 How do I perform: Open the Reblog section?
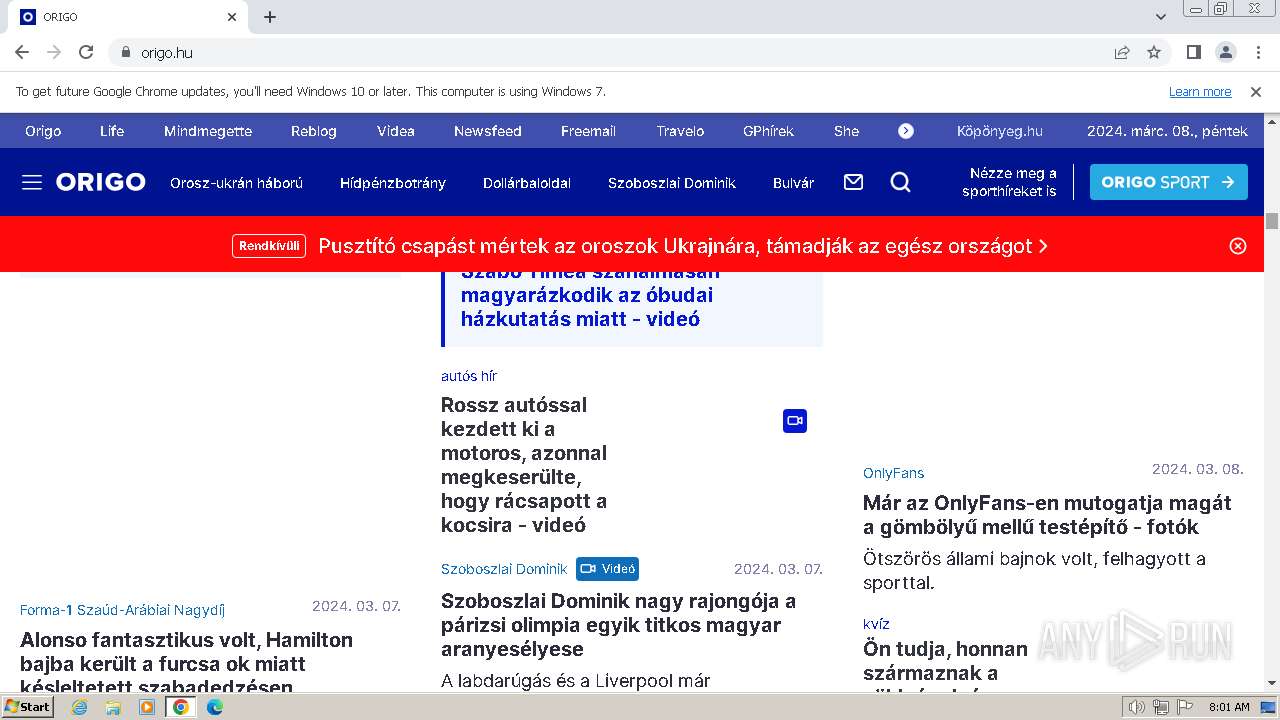314,131
